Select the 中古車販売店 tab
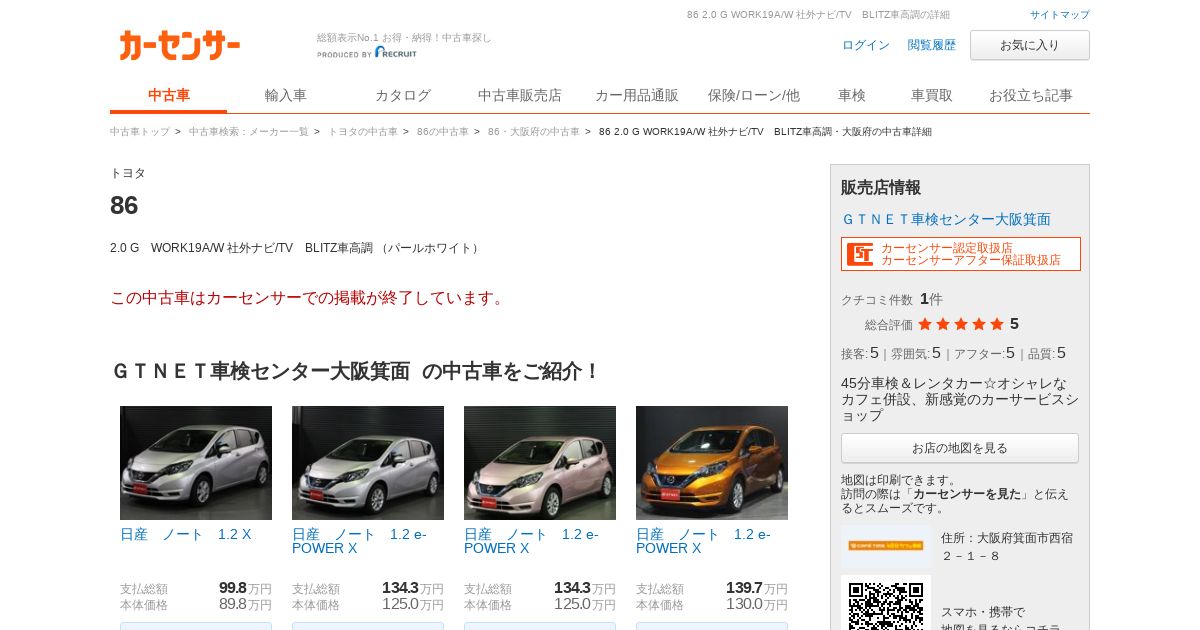Image resolution: width=1200 pixels, height=630 pixels. 520,96
